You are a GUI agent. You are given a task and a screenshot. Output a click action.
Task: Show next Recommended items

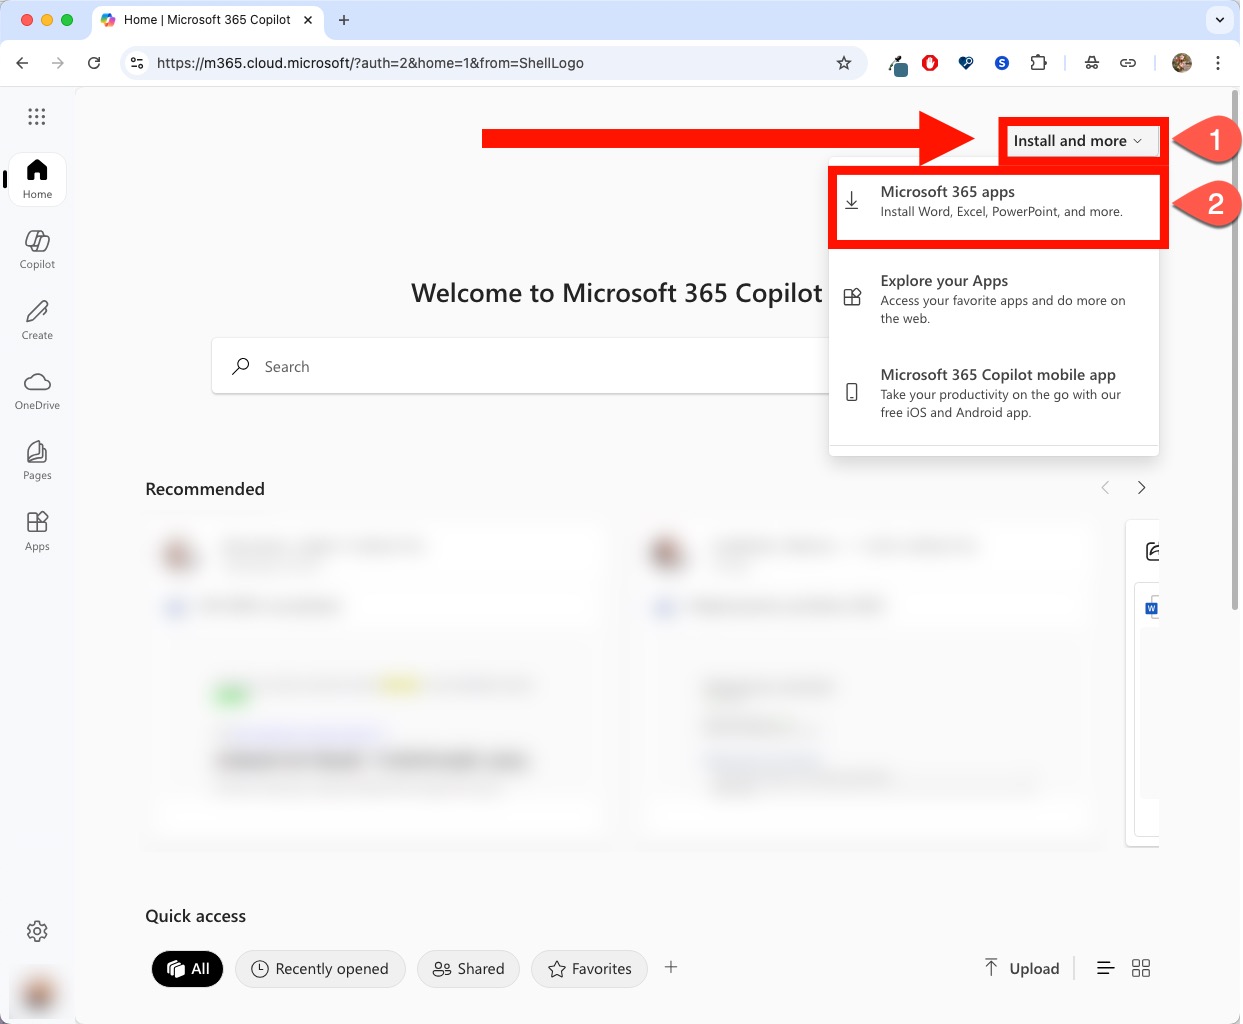pyautogui.click(x=1141, y=488)
